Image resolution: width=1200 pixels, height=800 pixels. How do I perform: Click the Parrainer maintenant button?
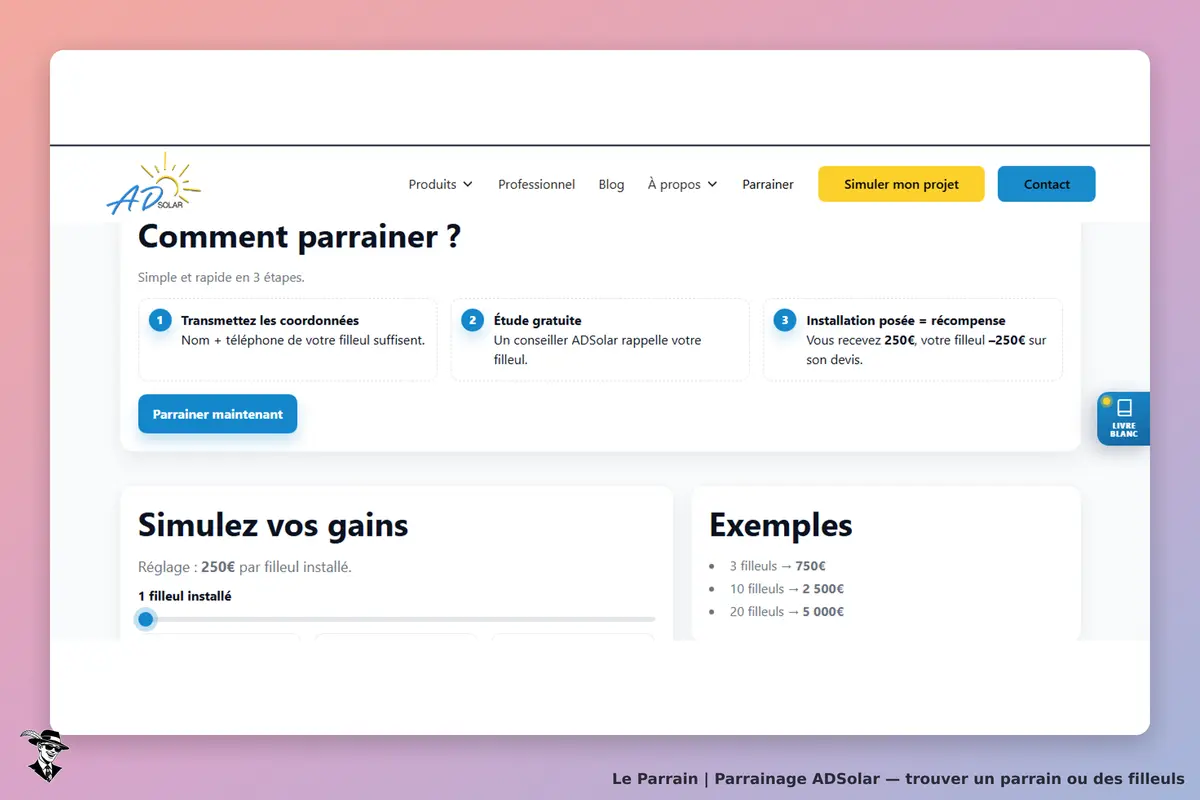[x=218, y=414]
